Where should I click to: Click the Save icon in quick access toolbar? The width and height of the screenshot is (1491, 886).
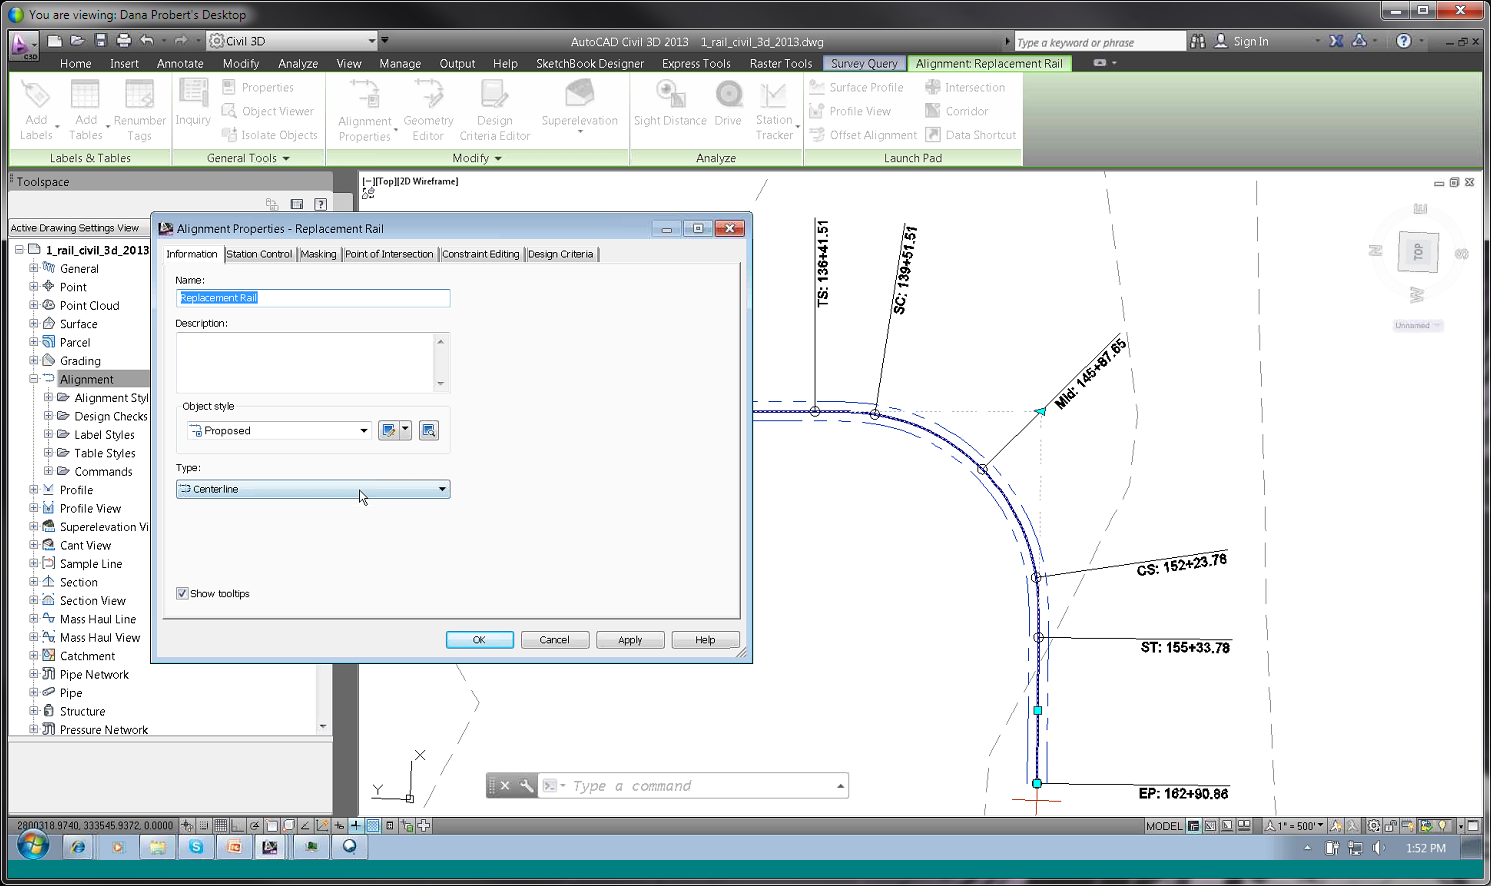(x=101, y=41)
